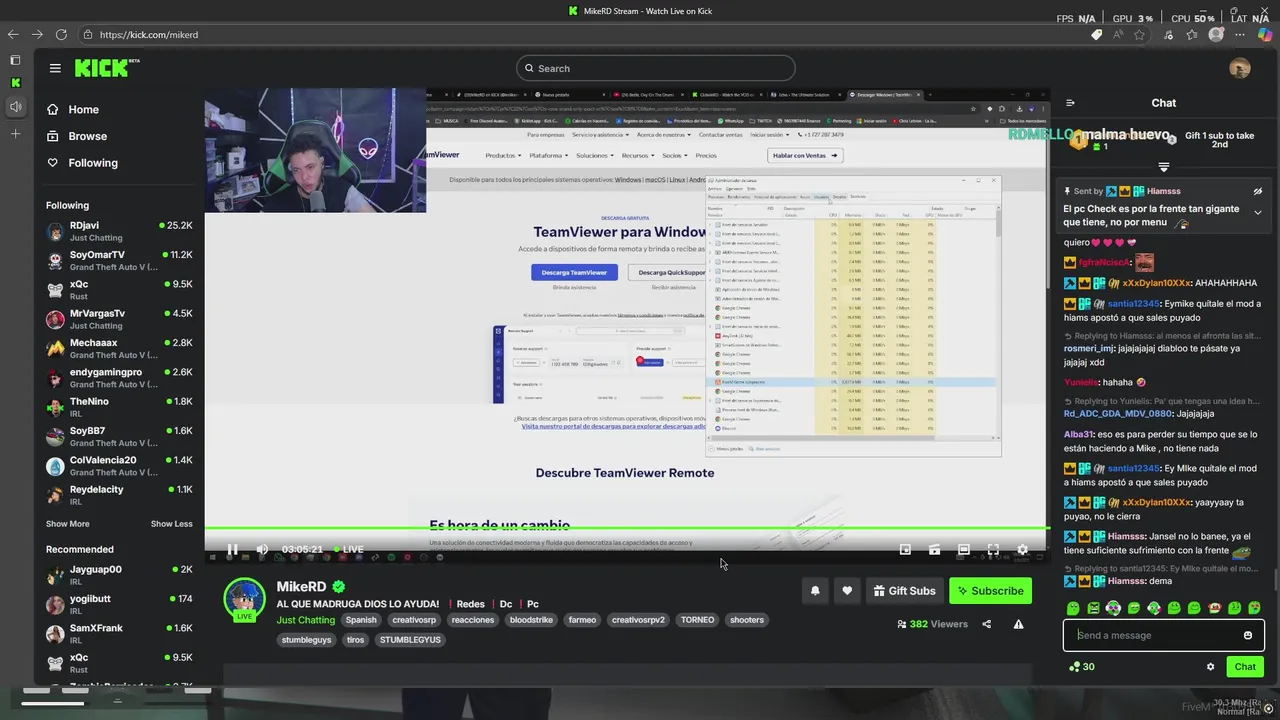
Task: Send chat message with Chat button
Action: (1245, 667)
